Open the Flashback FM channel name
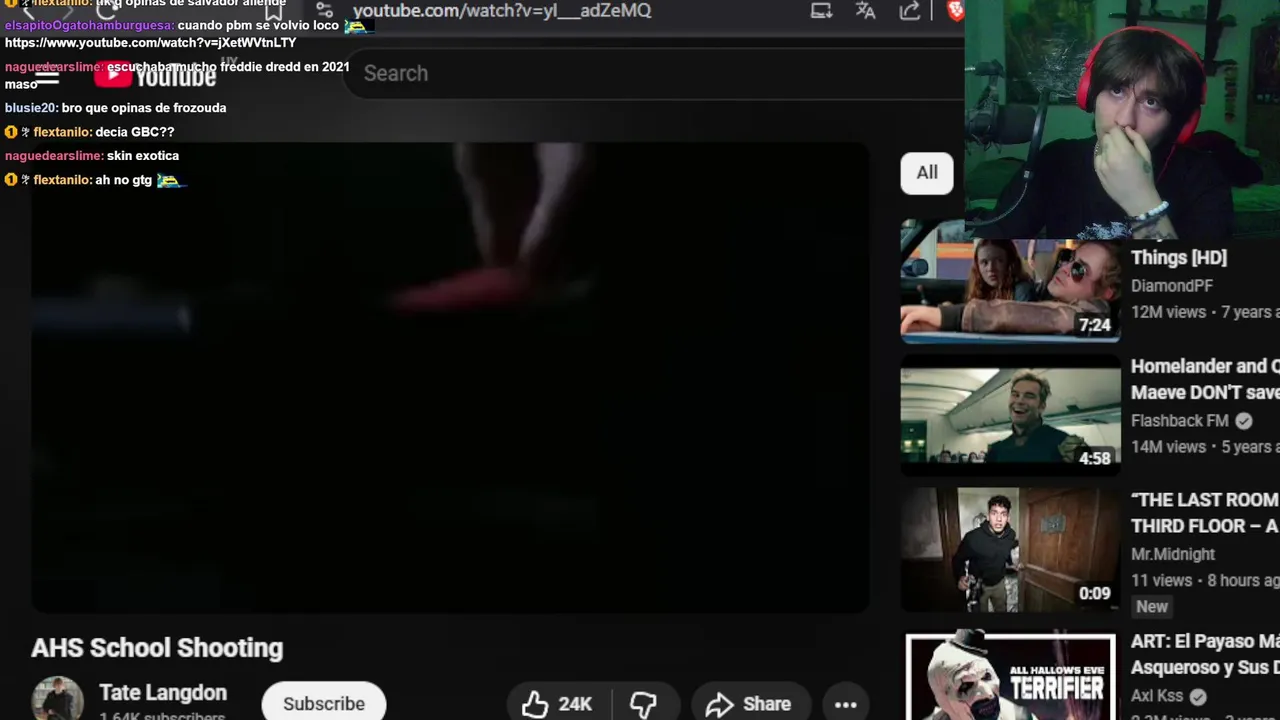Viewport: 1280px width, 720px height. [1180, 421]
